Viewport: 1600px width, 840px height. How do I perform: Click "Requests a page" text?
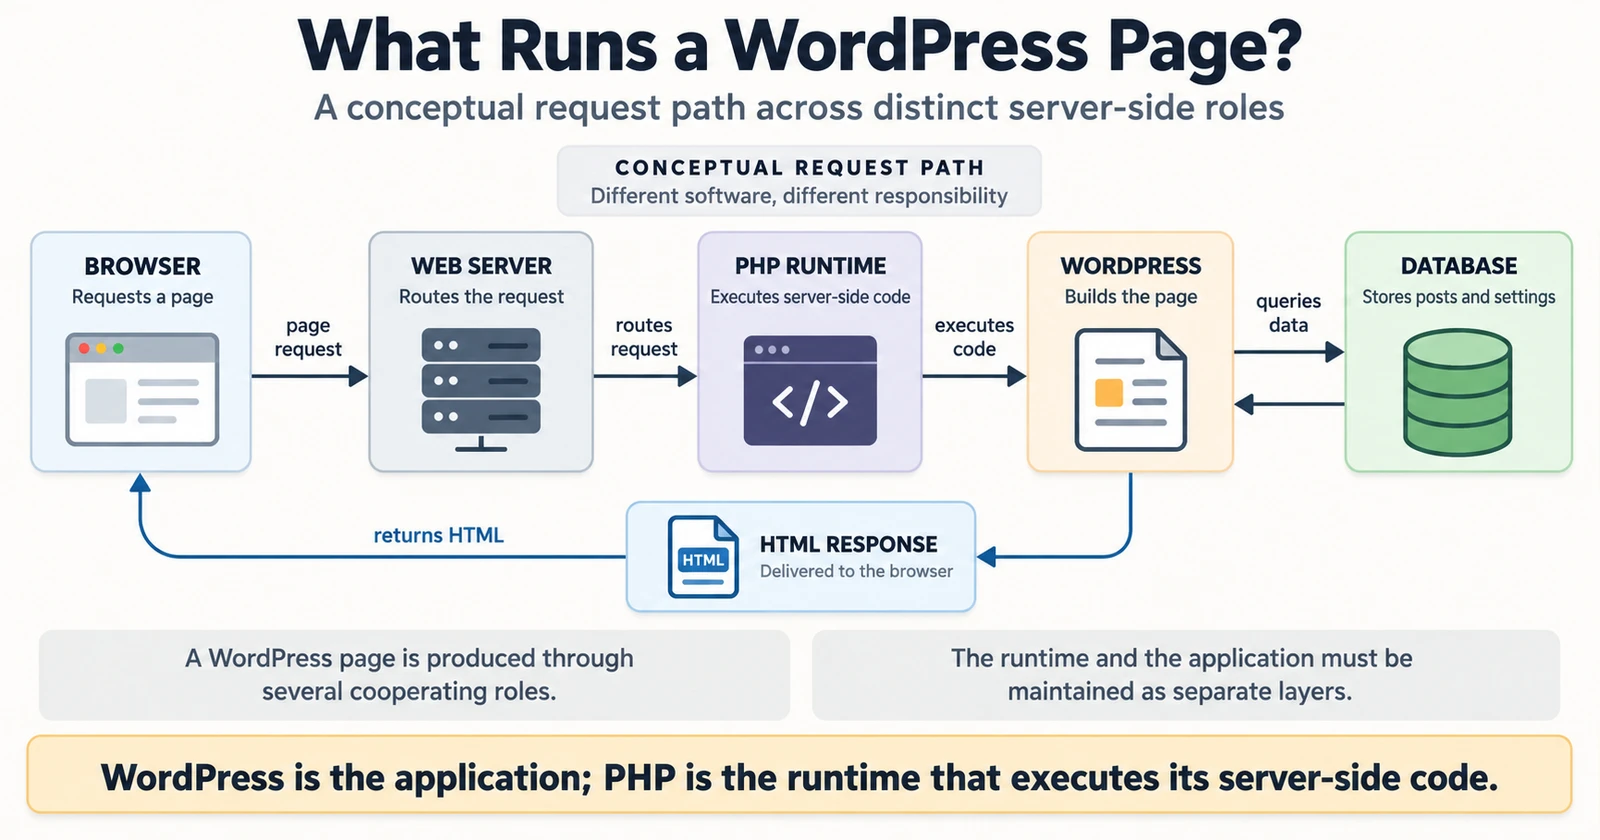click(142, 297)
